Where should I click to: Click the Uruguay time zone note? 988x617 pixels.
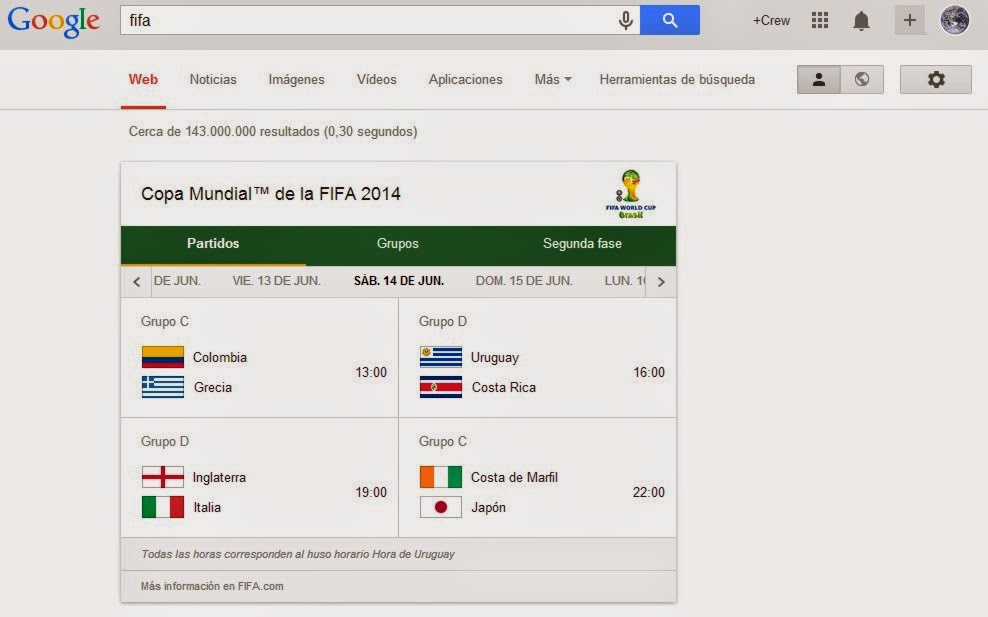(x=297, y=555)
